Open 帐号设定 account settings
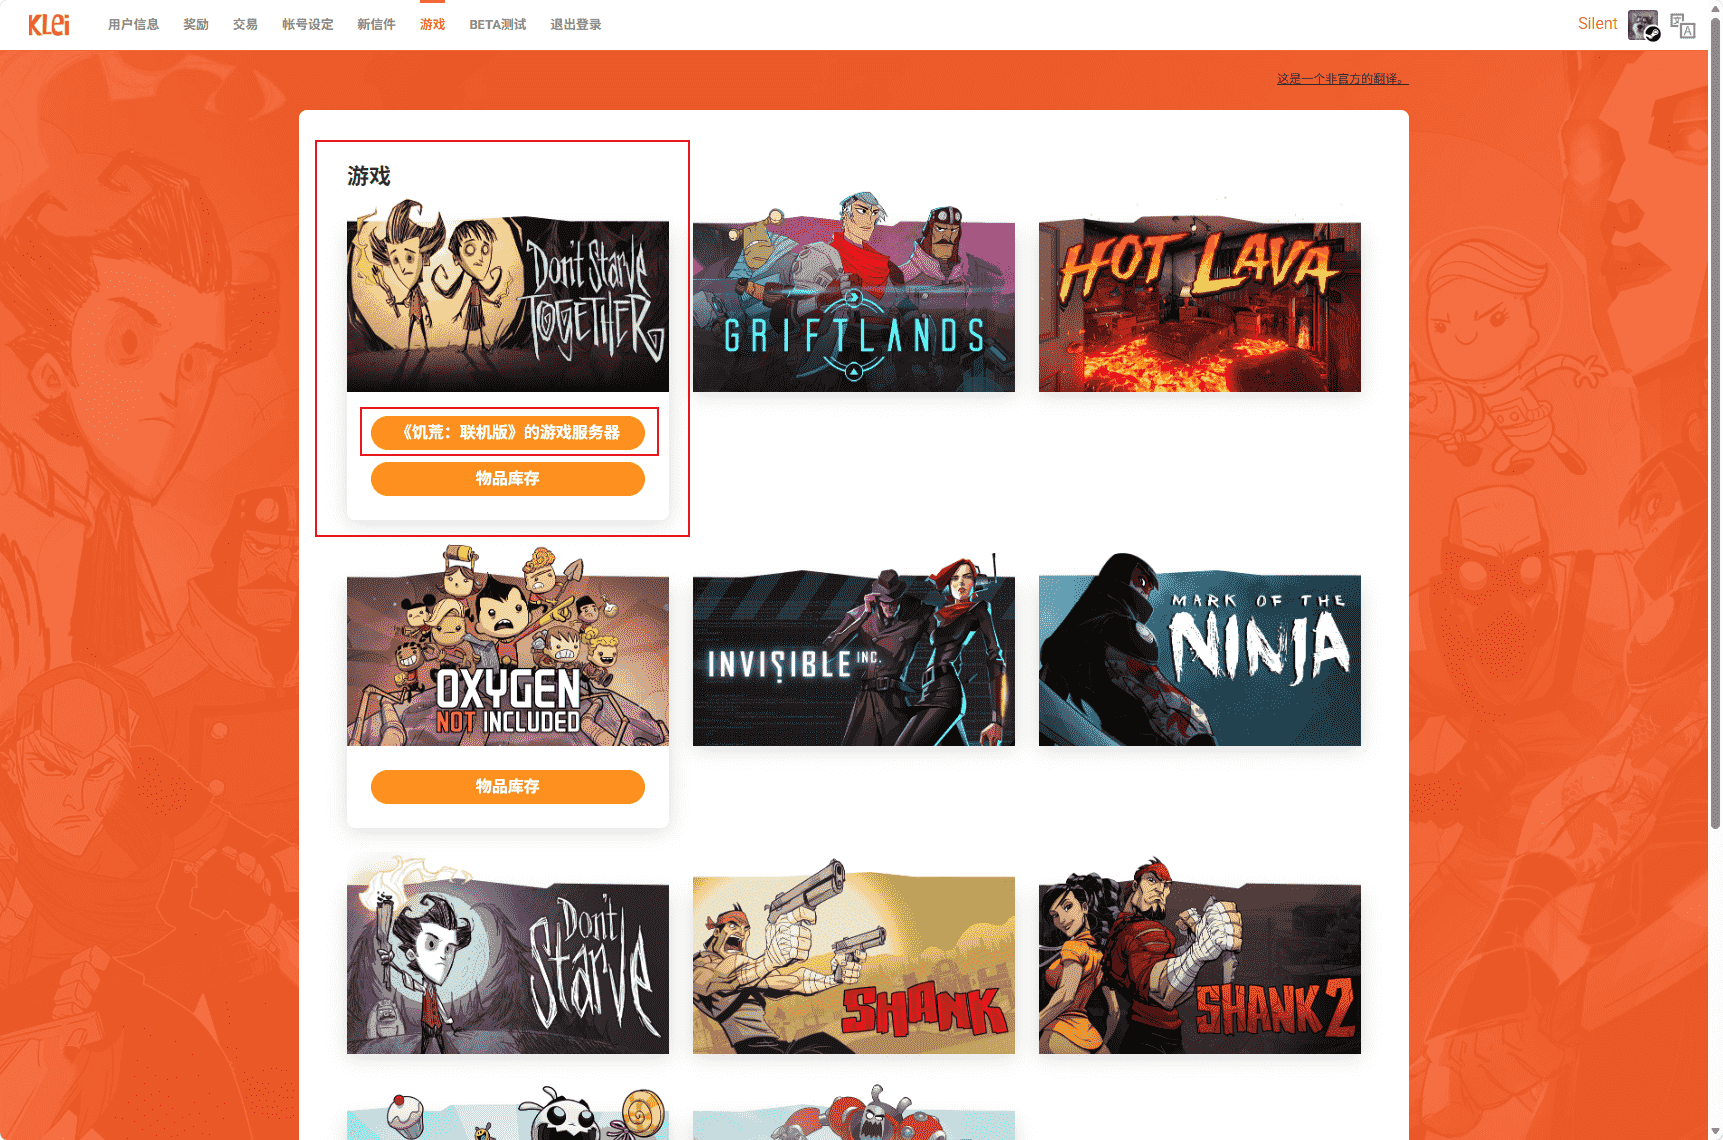This screenshot has width=1723, height=1140. (307, 24)
